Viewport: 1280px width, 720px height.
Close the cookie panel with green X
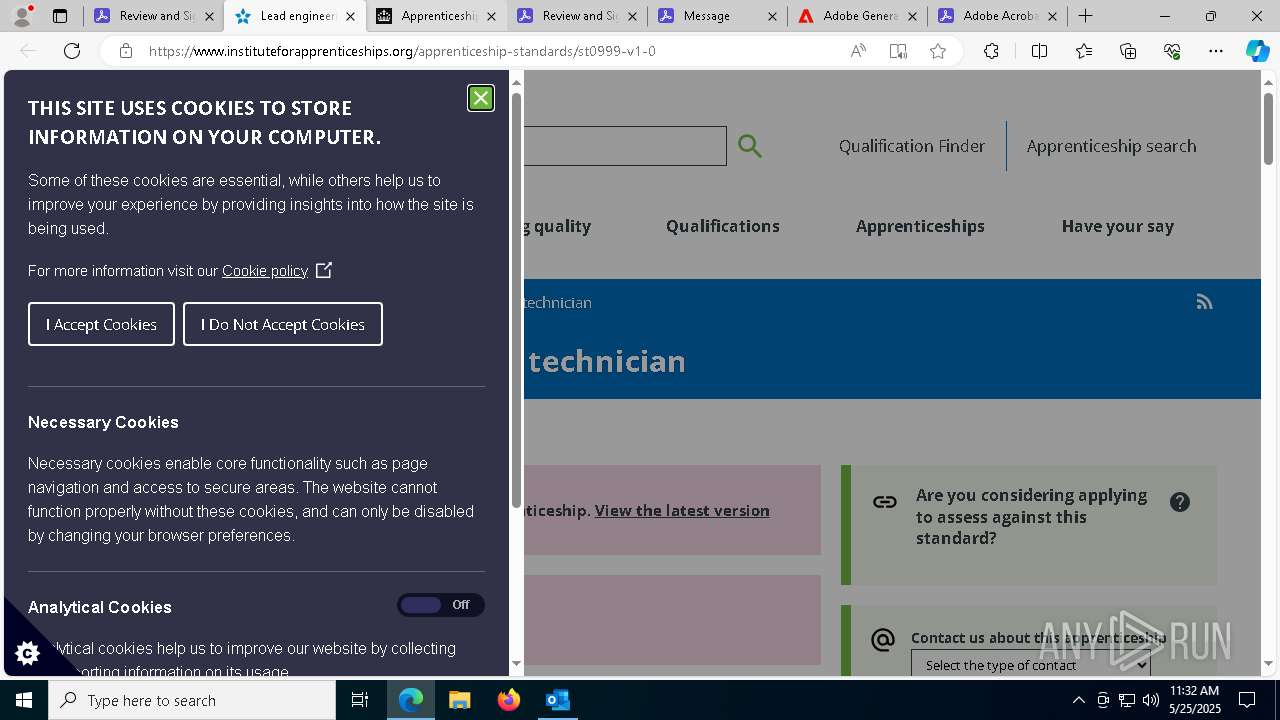[x=481, y=98]
